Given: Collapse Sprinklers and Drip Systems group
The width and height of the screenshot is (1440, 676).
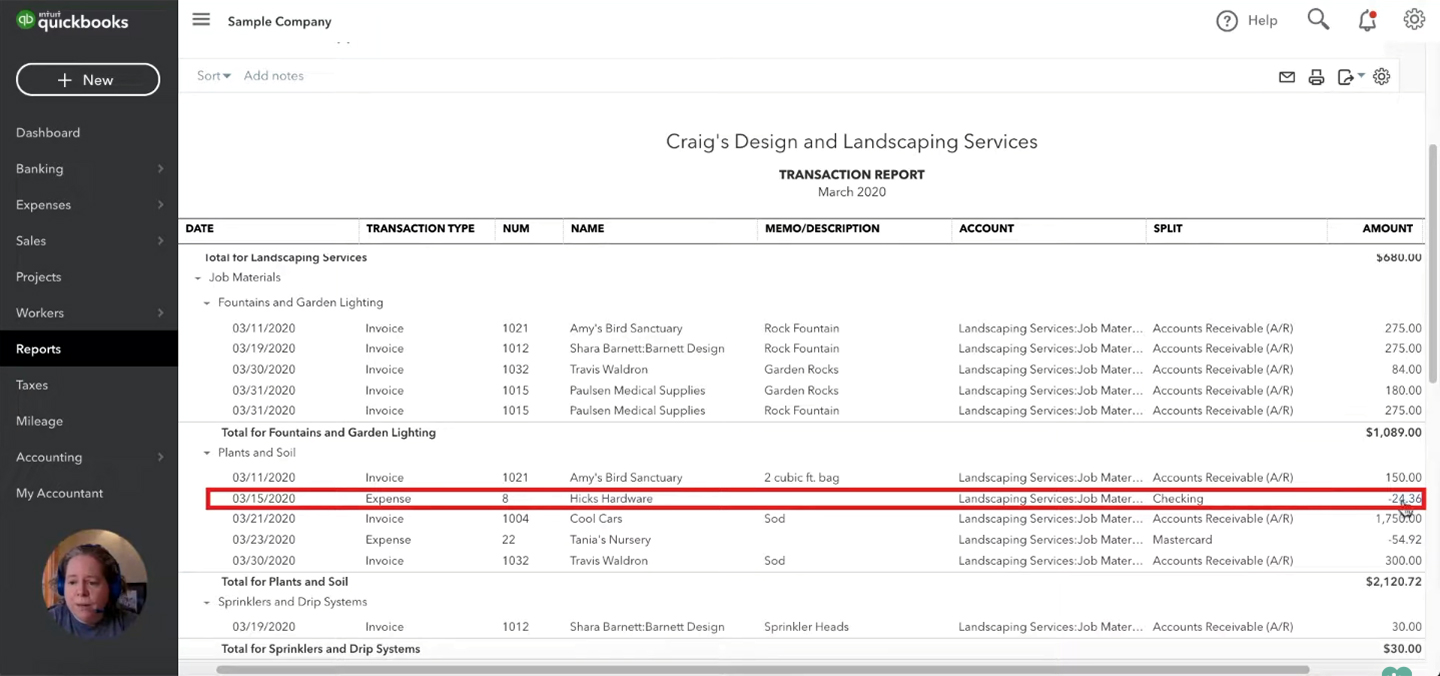Looking at the screenshot, I should (x=207, y=602).
